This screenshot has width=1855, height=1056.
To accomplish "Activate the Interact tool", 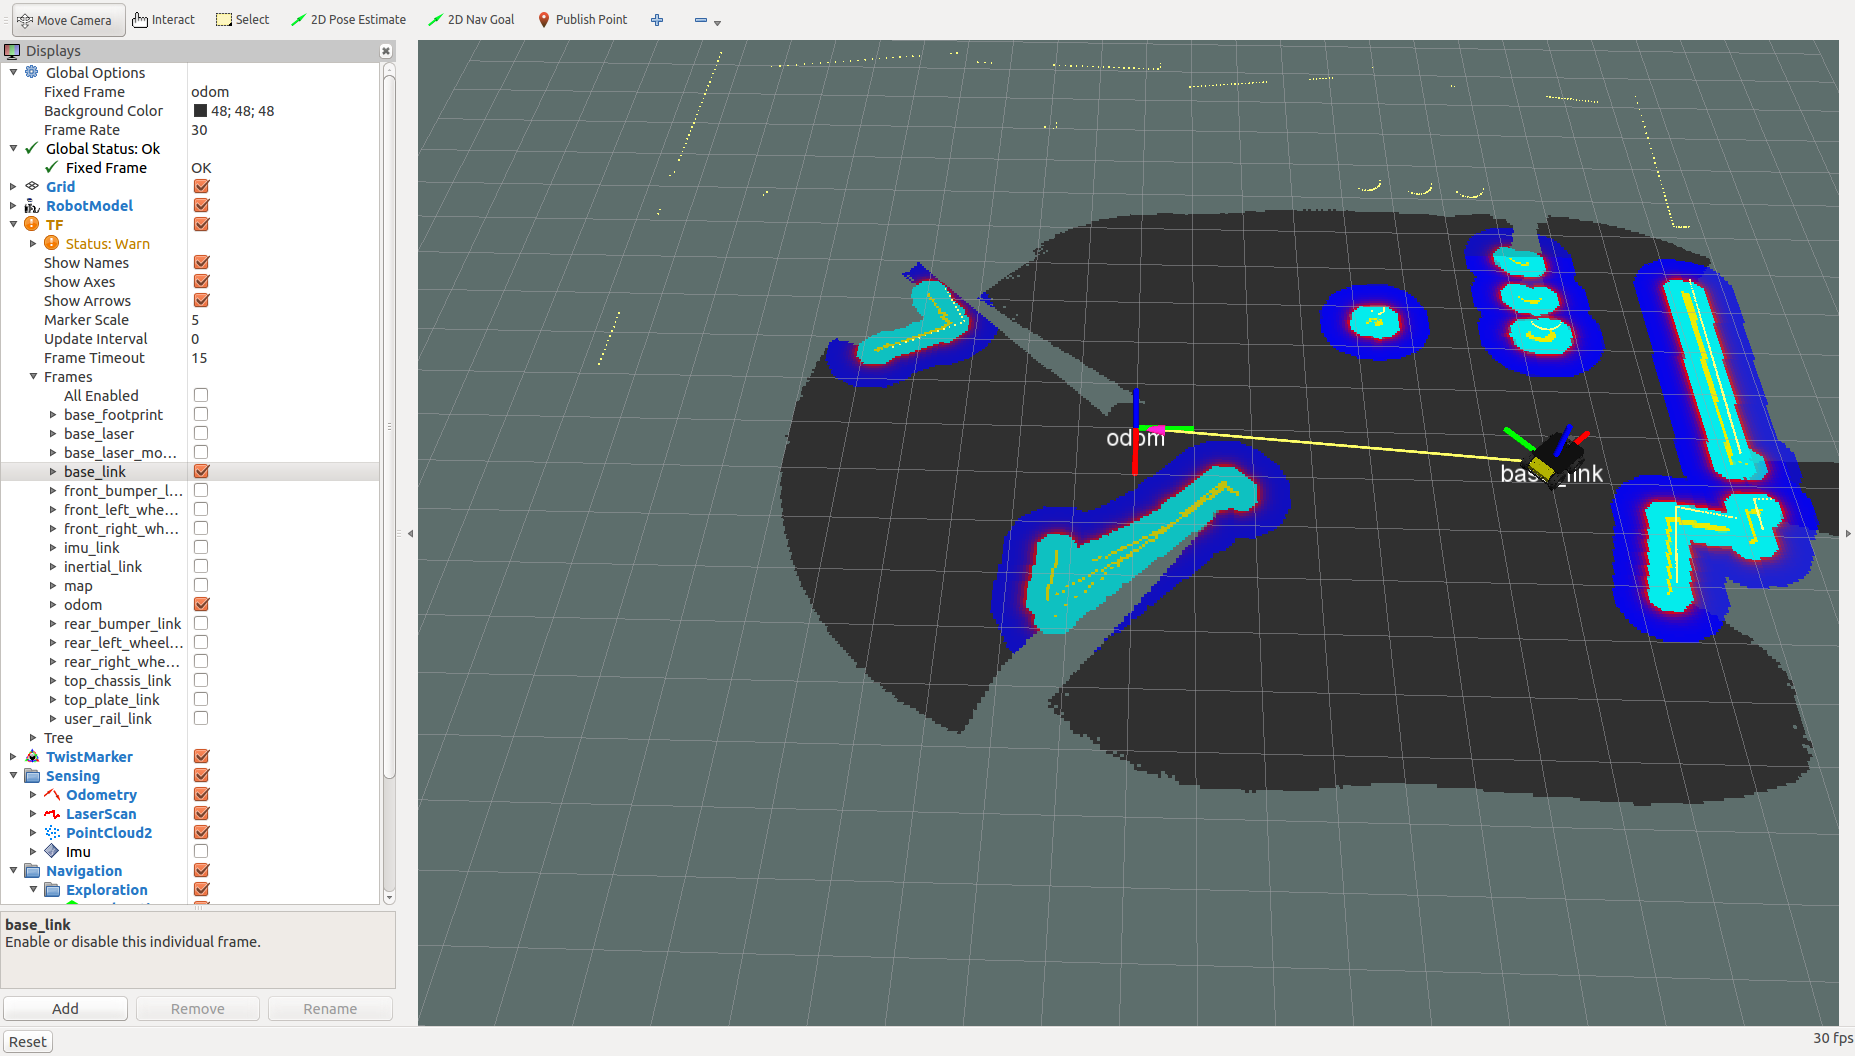I will point(162,19).
